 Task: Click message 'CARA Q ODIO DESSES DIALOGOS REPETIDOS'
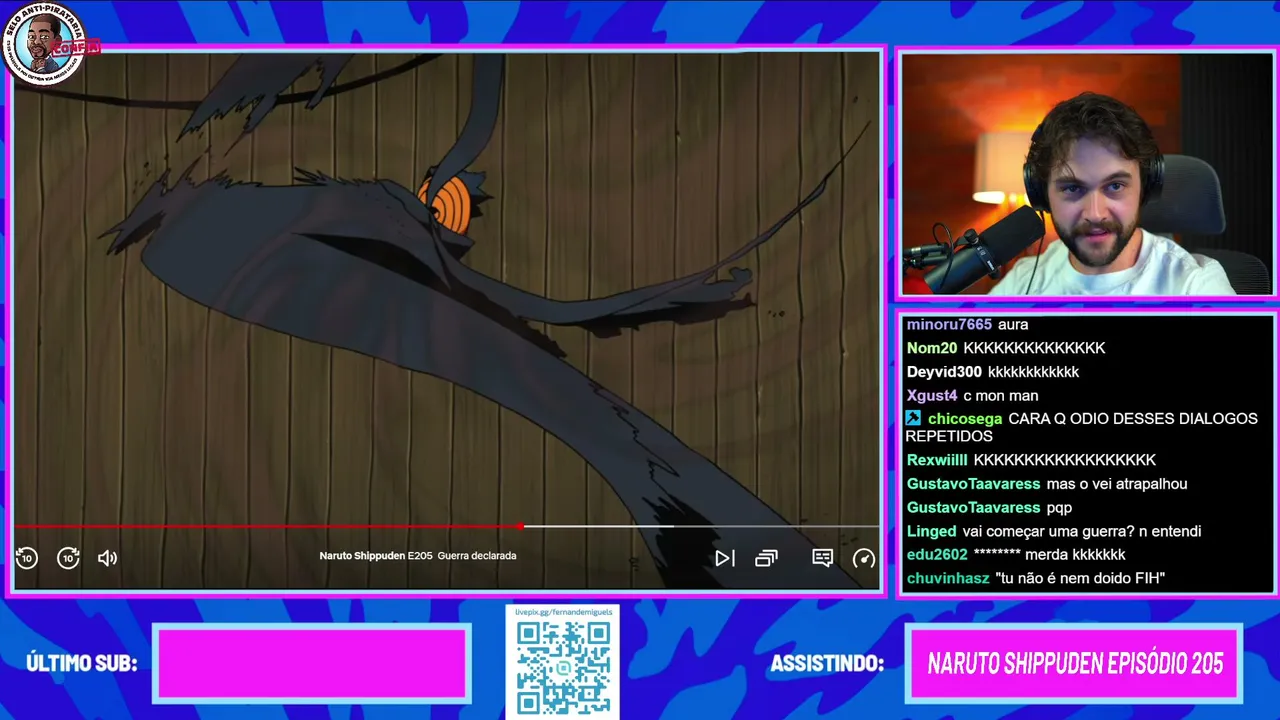tap(1082, 427)
